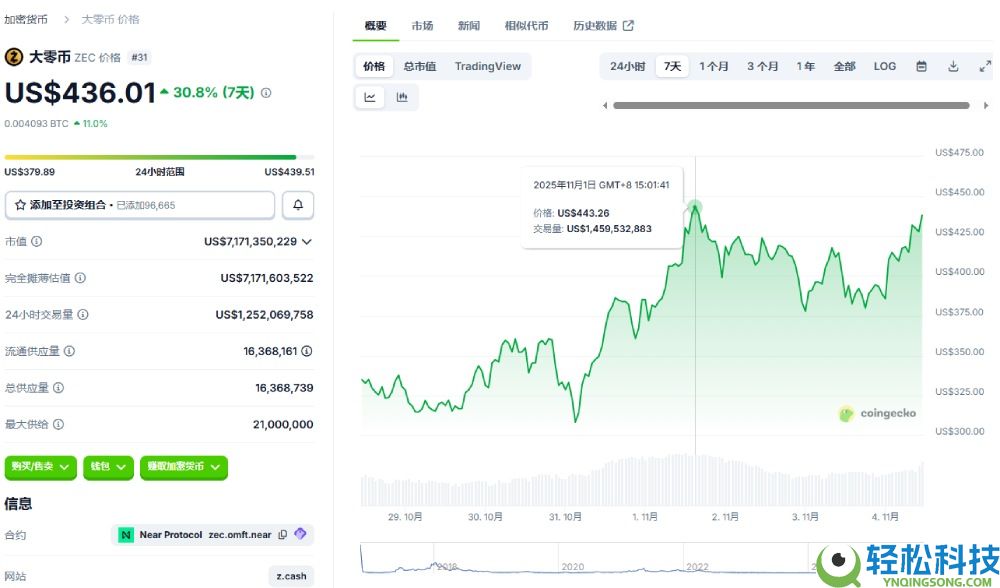Download the chart data
Image resolution: width=1000 pixels, height=588 pixels.
pos(953,66)
